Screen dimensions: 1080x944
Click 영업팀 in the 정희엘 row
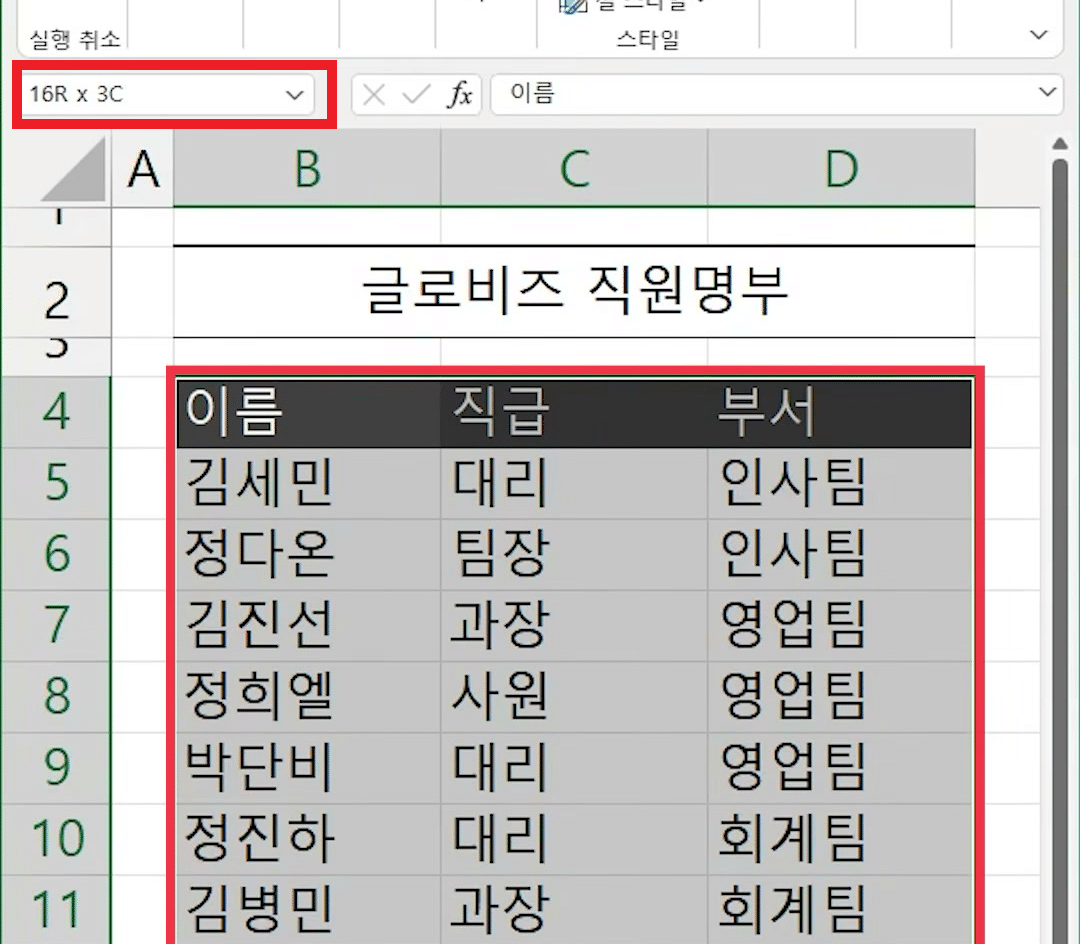[841, 696]
